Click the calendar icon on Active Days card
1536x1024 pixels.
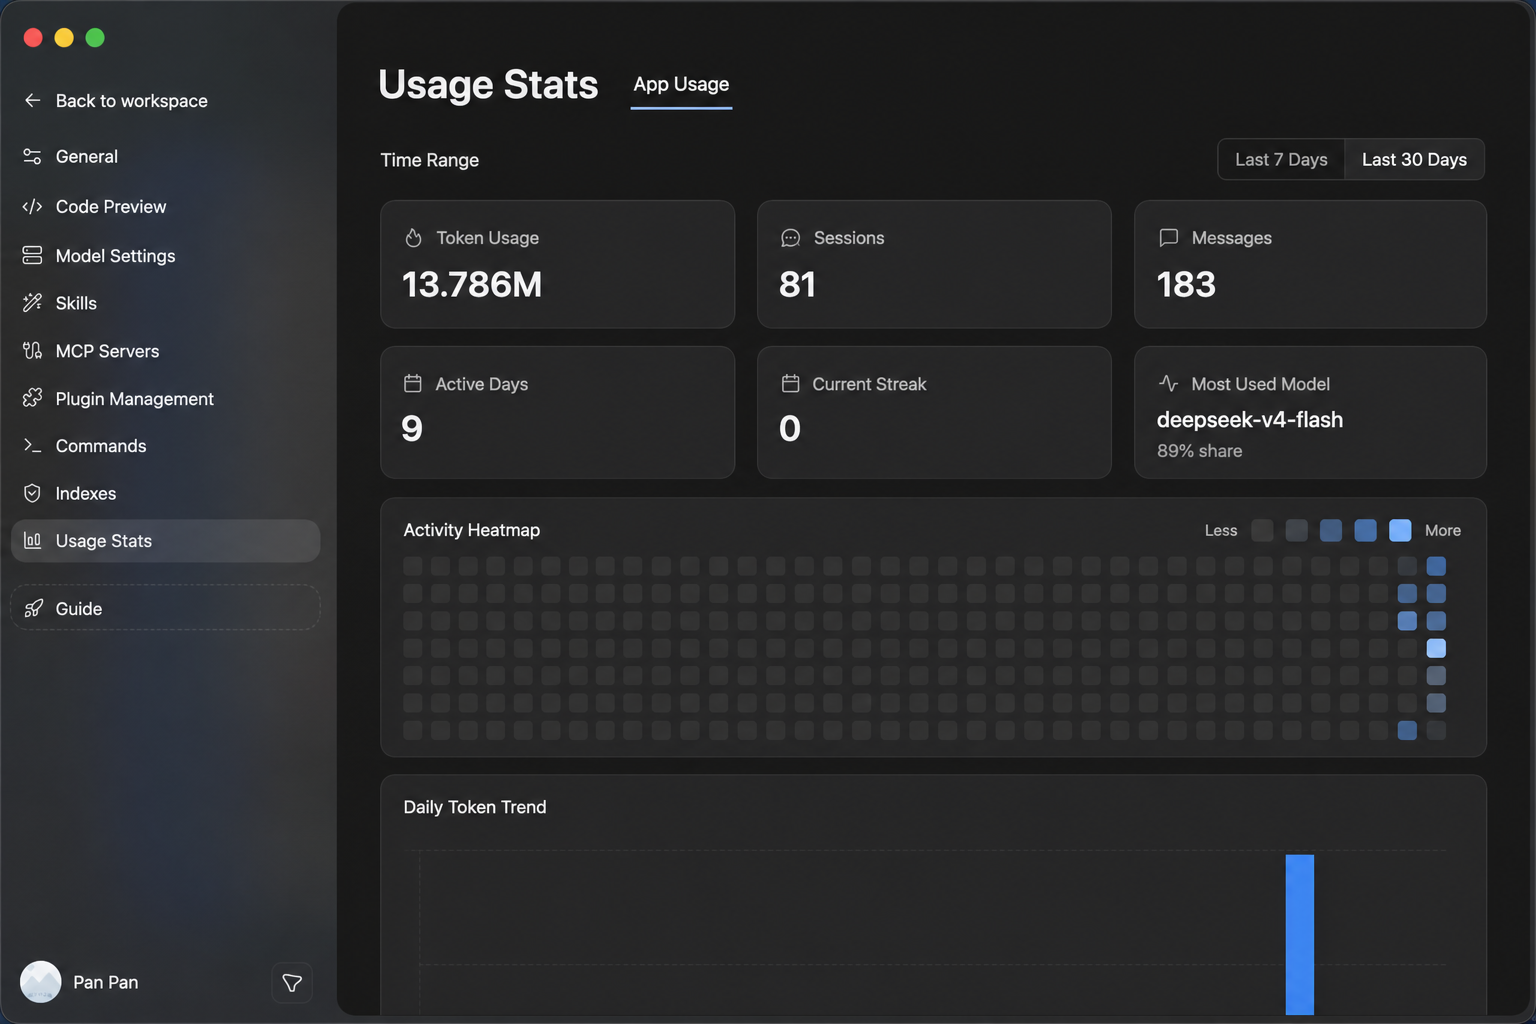tap(412, 383)
